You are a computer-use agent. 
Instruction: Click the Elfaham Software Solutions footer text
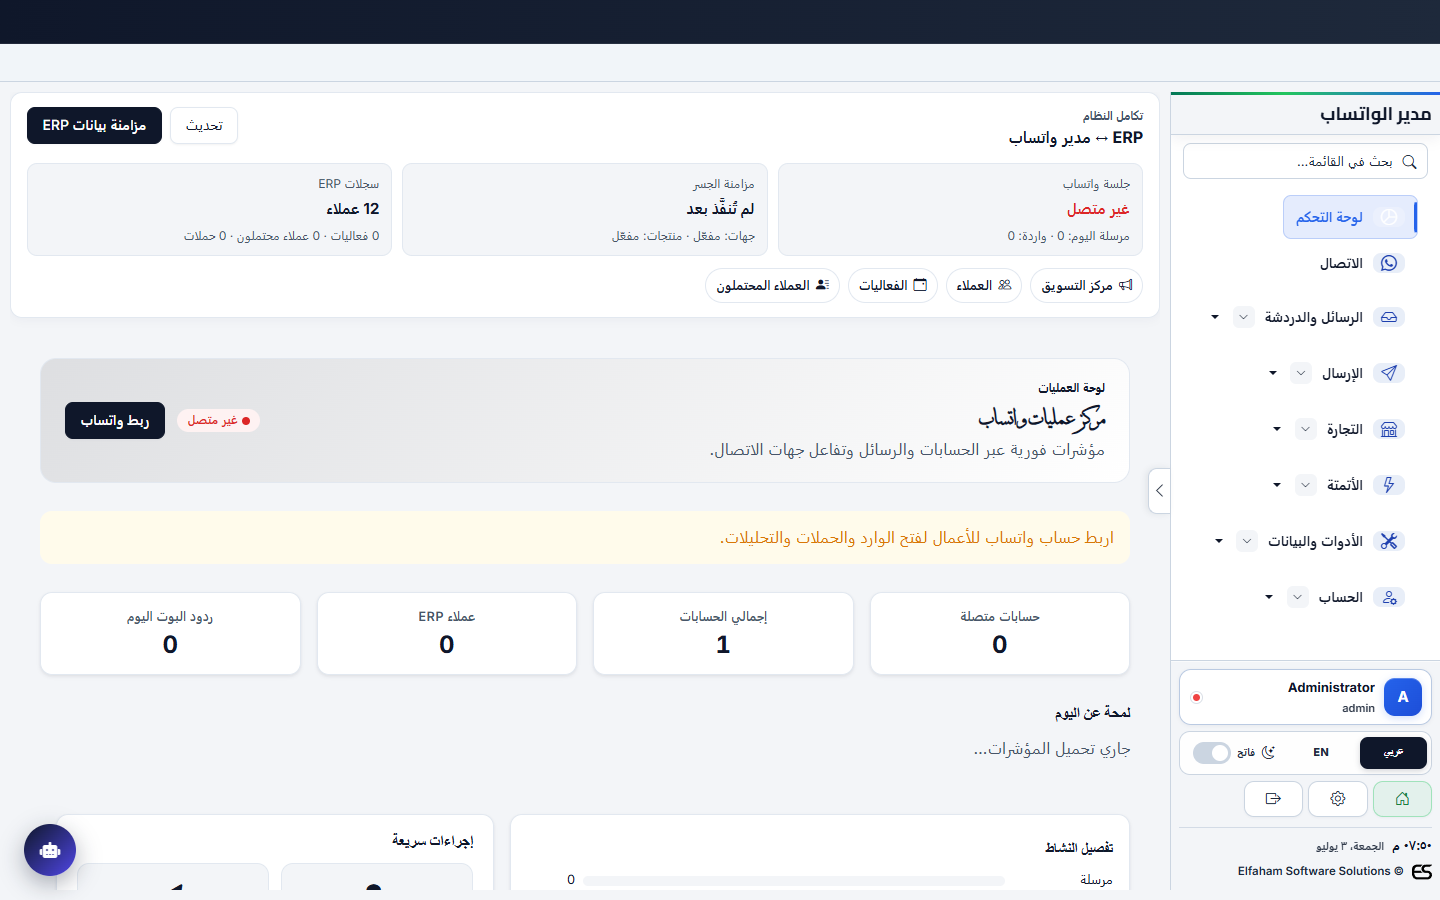1320,871
